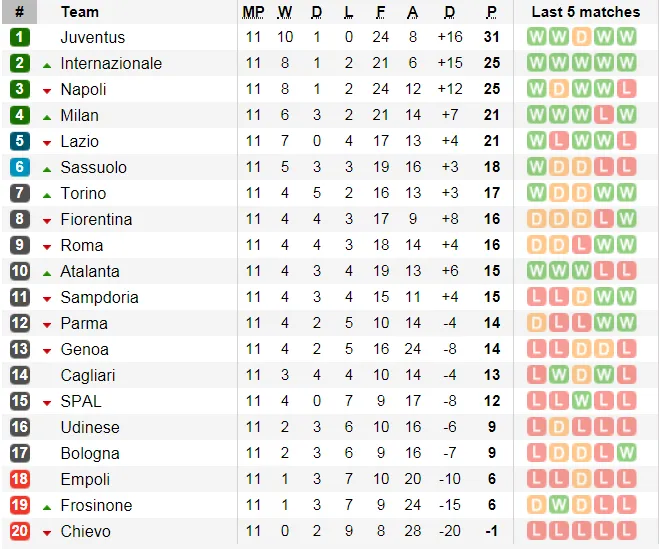Viewport: 659px width, 549px height.
Task: Click the red position 20 badge for Chievo
Action: [x=20, y=531]
